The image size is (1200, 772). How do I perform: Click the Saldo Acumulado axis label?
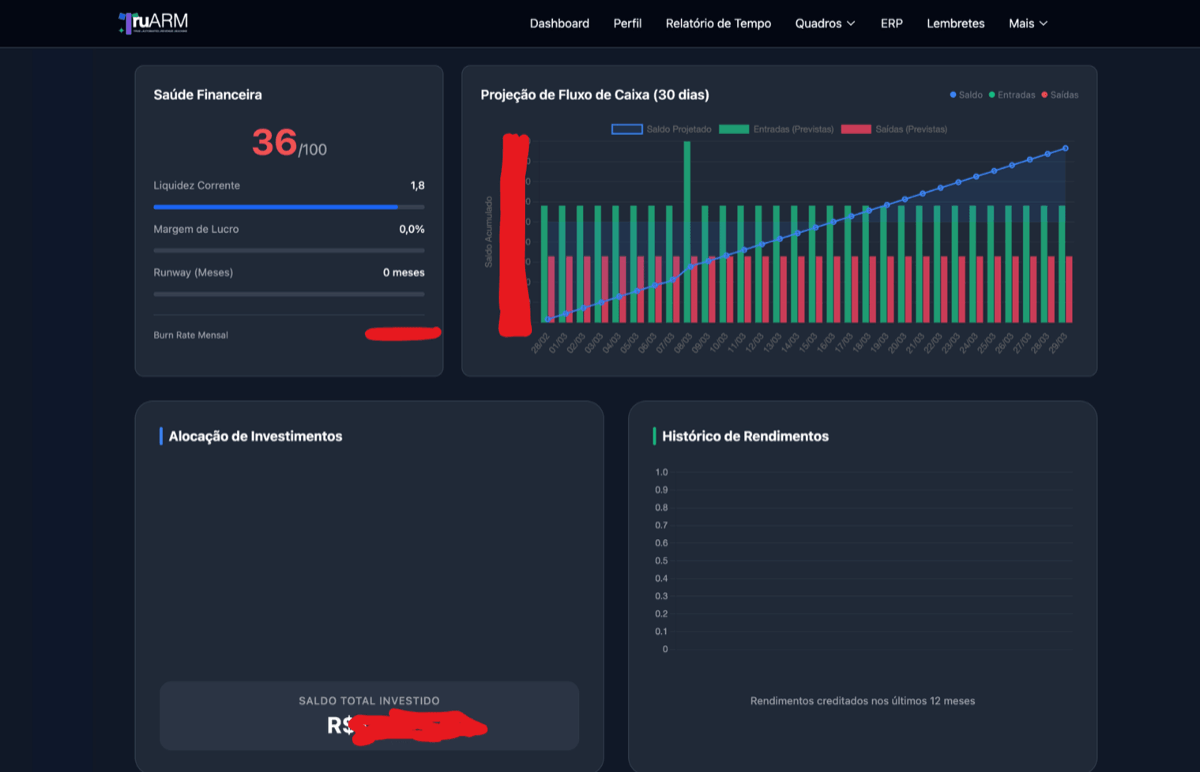[489, 231]
